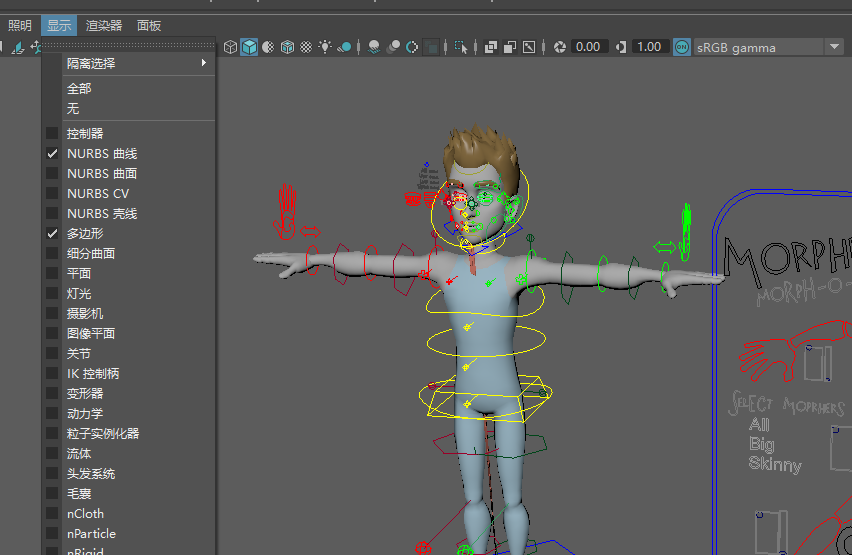Click the smooth shade all icon
This screenshot has height=555, width=852.
point(249,47)
